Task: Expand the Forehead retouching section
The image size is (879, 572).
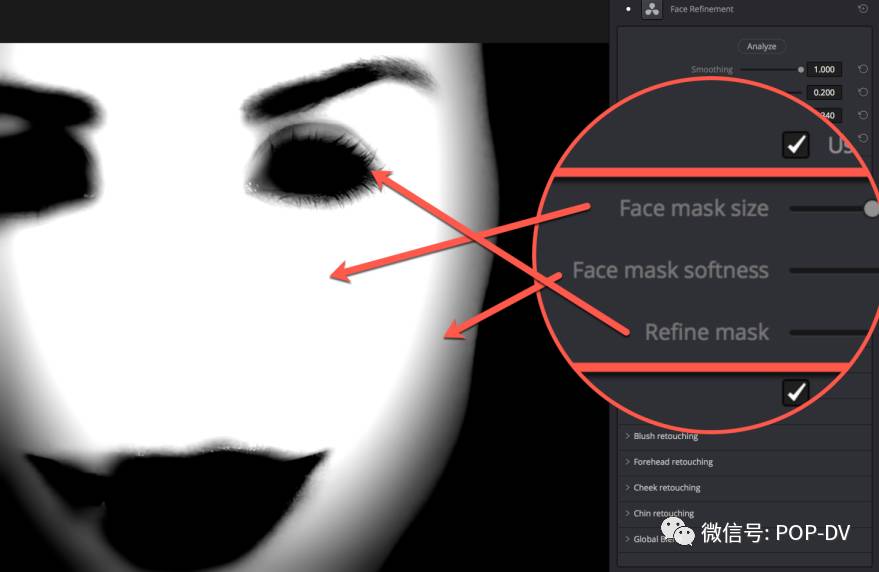Action: point(672,462)
